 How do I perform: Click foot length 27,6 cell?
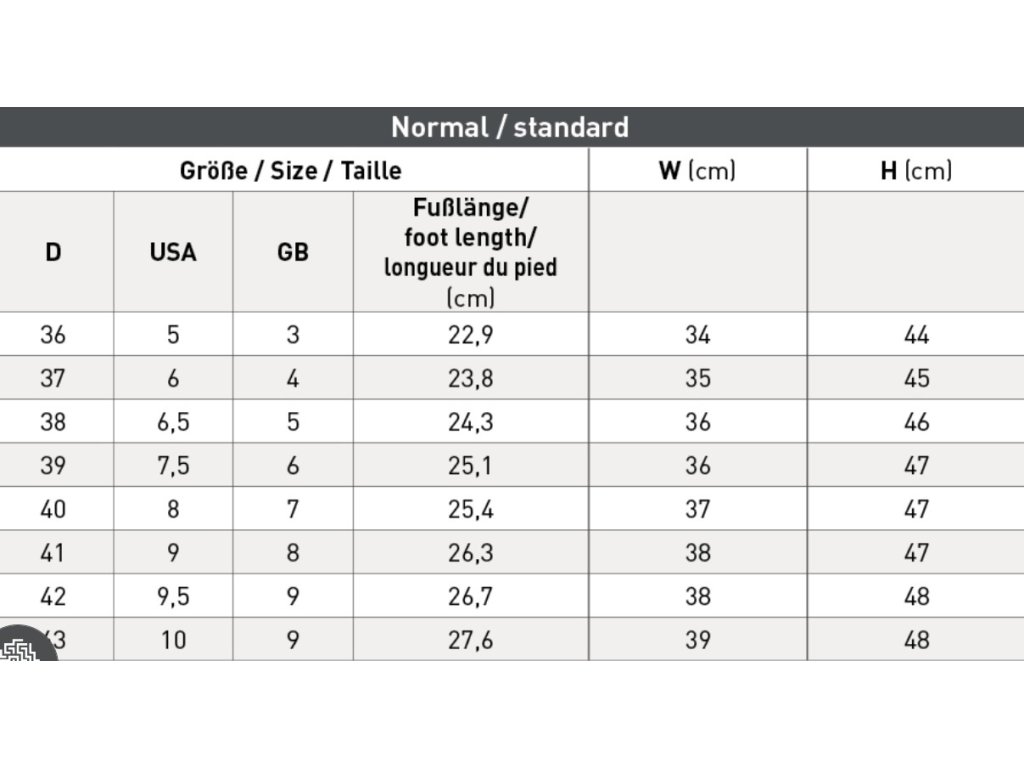(x=470, y=640)
